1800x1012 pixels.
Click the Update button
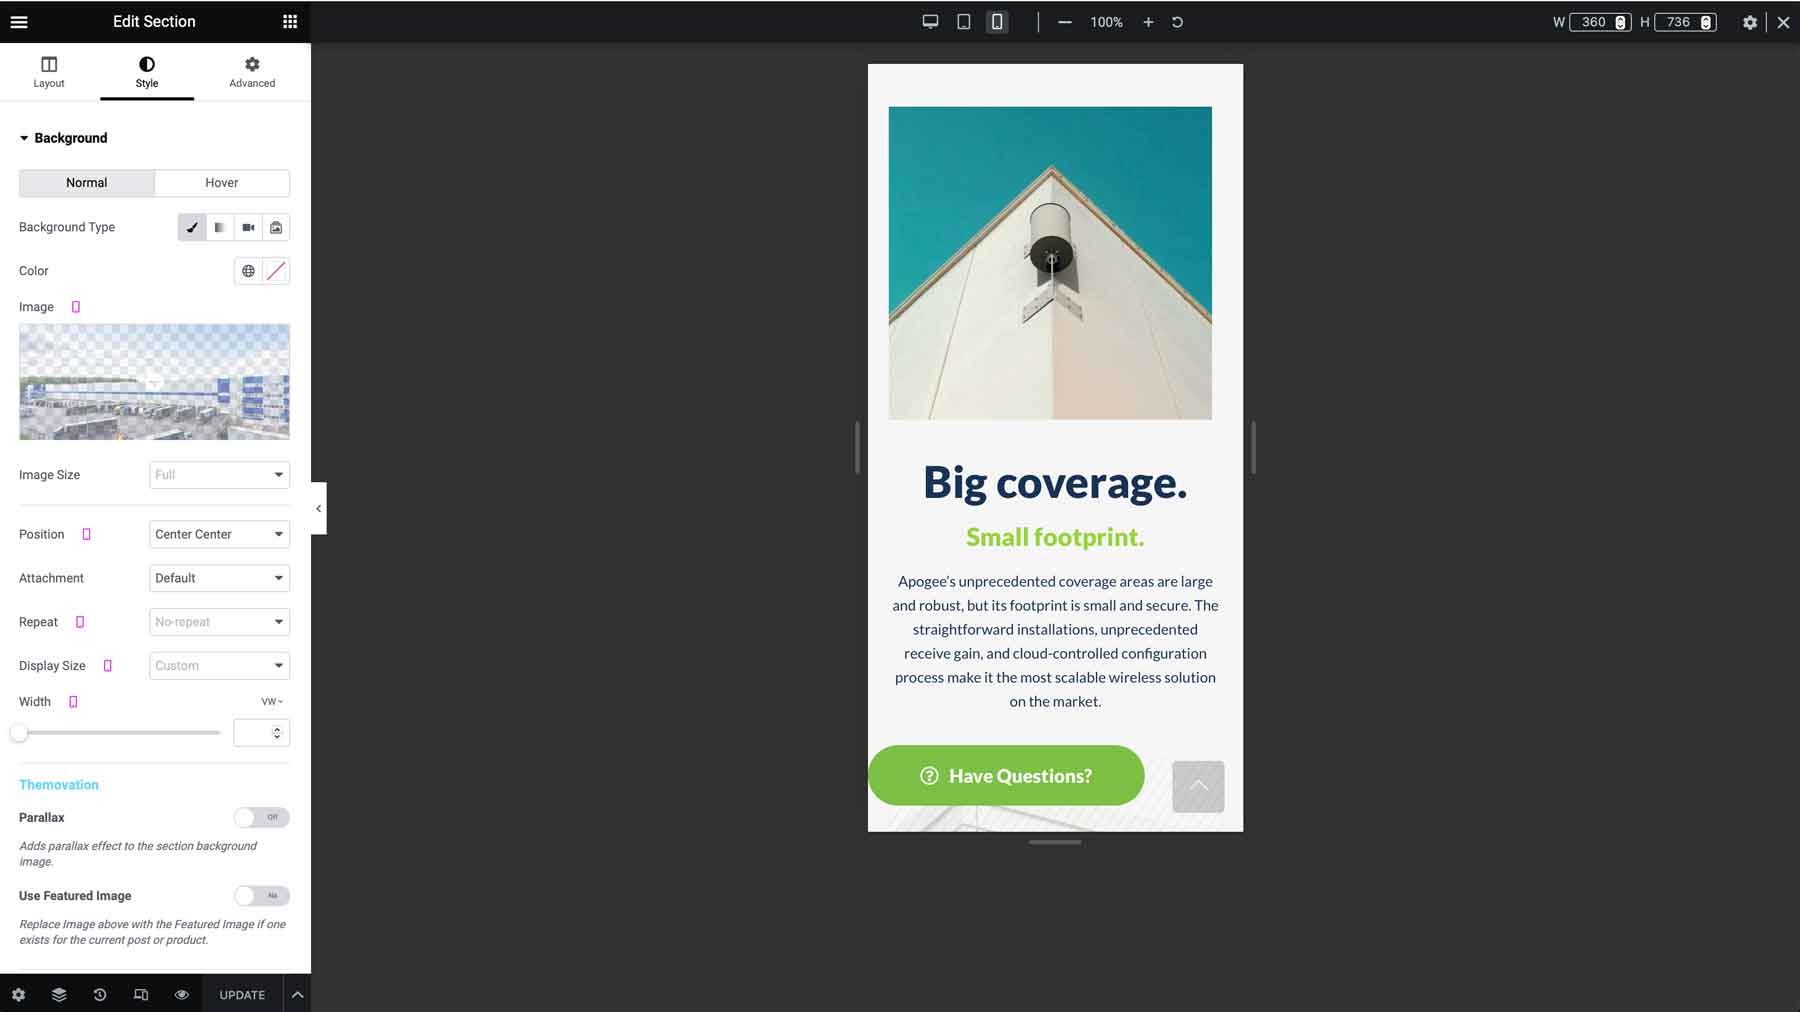(x=240, y=994)
